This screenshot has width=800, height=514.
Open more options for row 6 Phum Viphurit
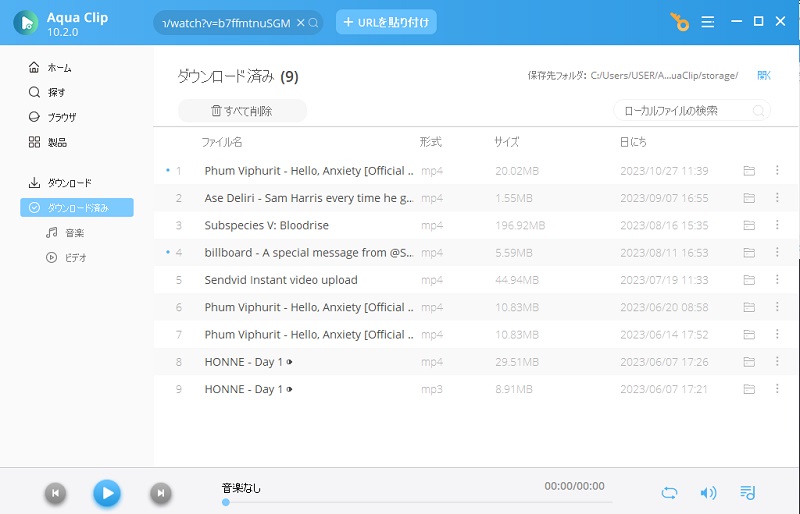777,306
